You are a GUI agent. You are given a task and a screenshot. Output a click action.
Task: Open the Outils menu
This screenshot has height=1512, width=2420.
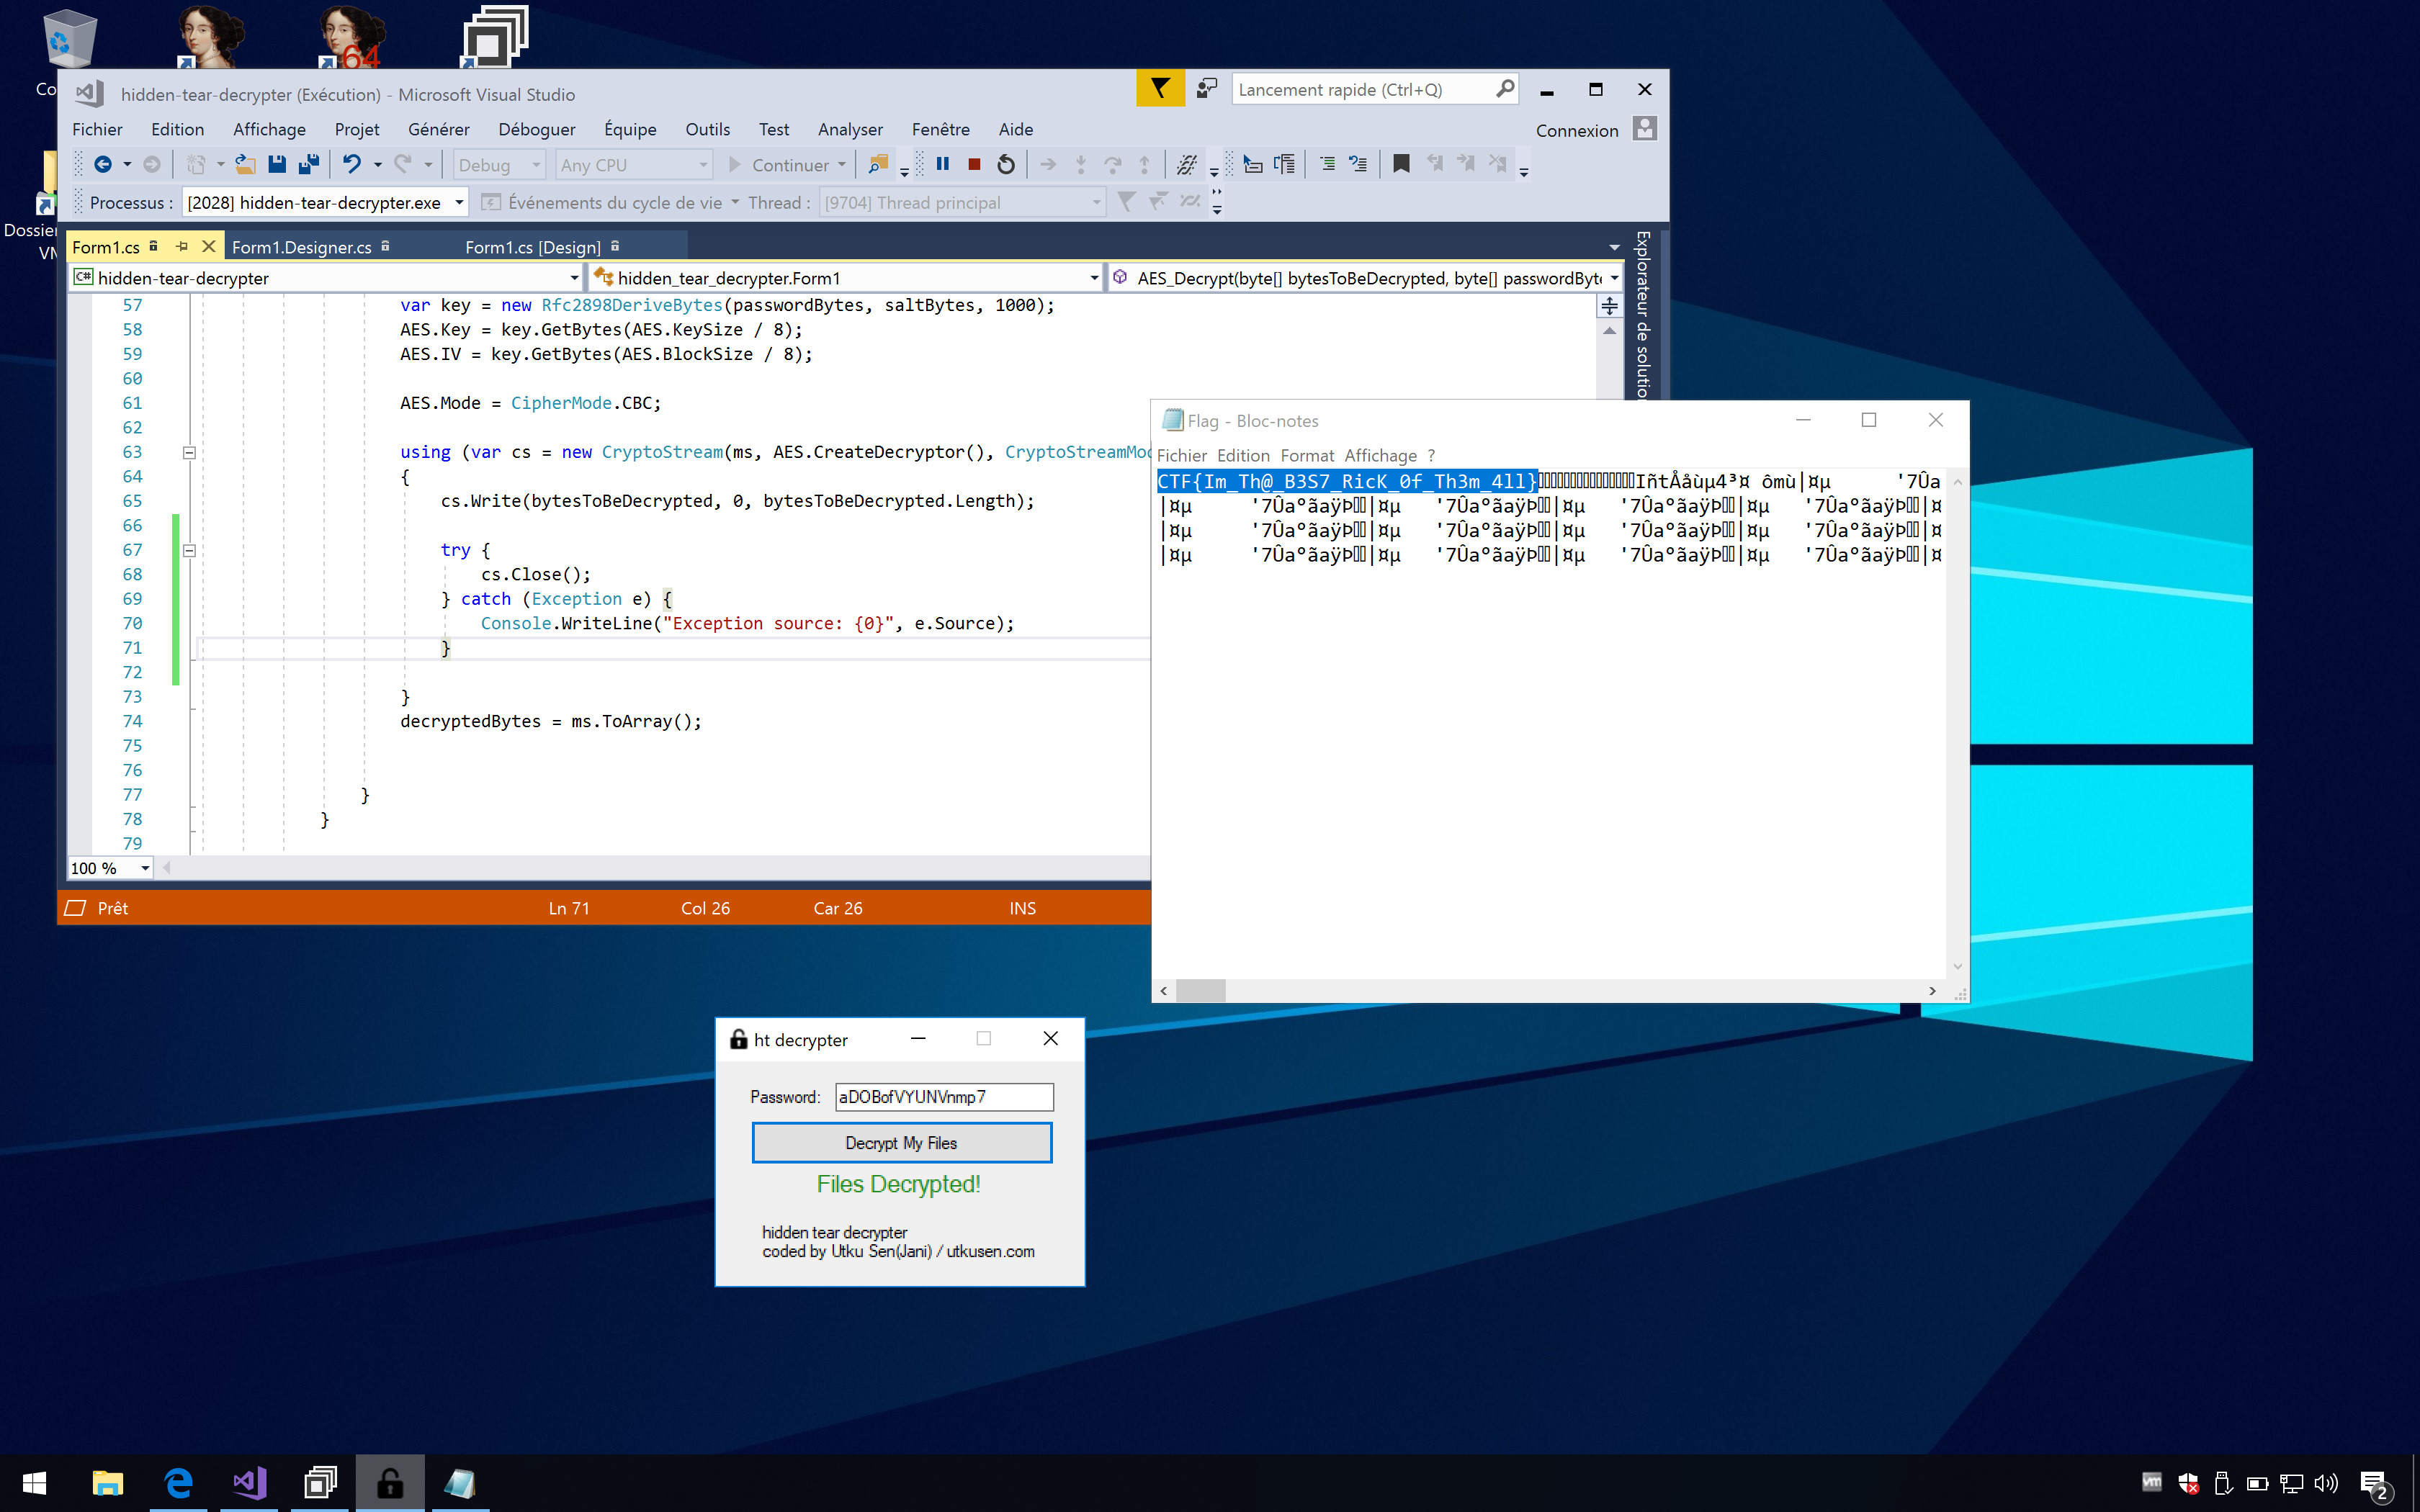[x=707, y=129]
